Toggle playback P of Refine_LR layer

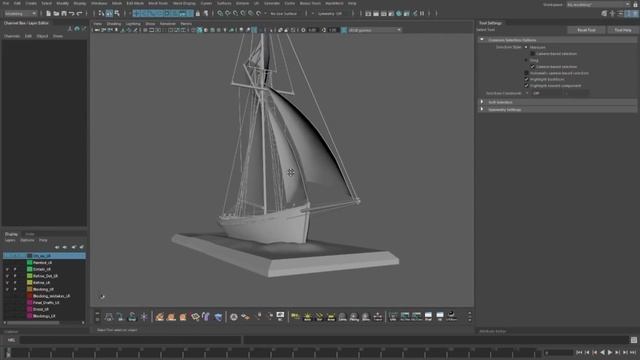point(15,282)
